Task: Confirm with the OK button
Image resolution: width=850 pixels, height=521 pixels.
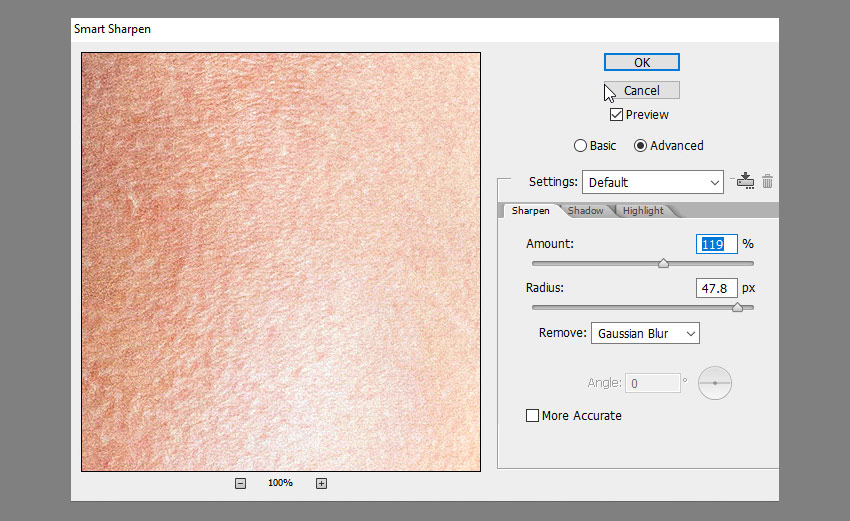Action: click(x=642, y=62)
